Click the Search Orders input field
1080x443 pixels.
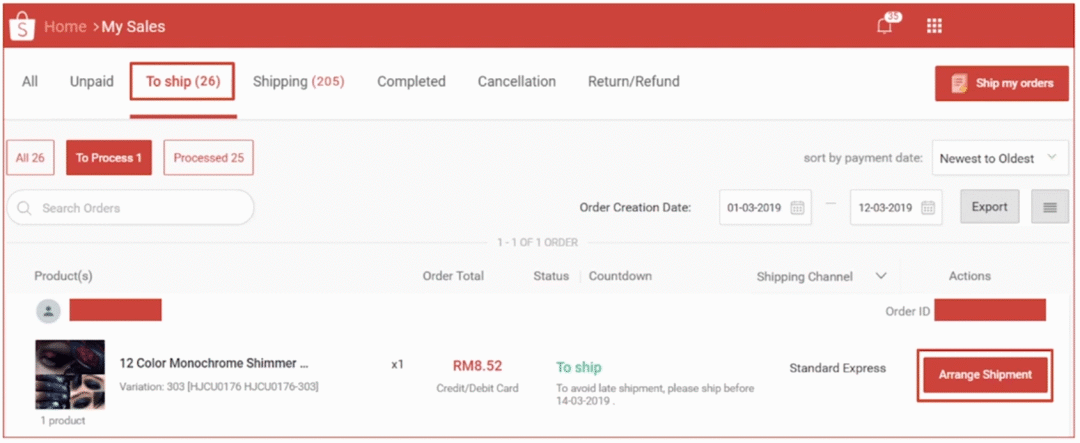[x=140, y=208]
